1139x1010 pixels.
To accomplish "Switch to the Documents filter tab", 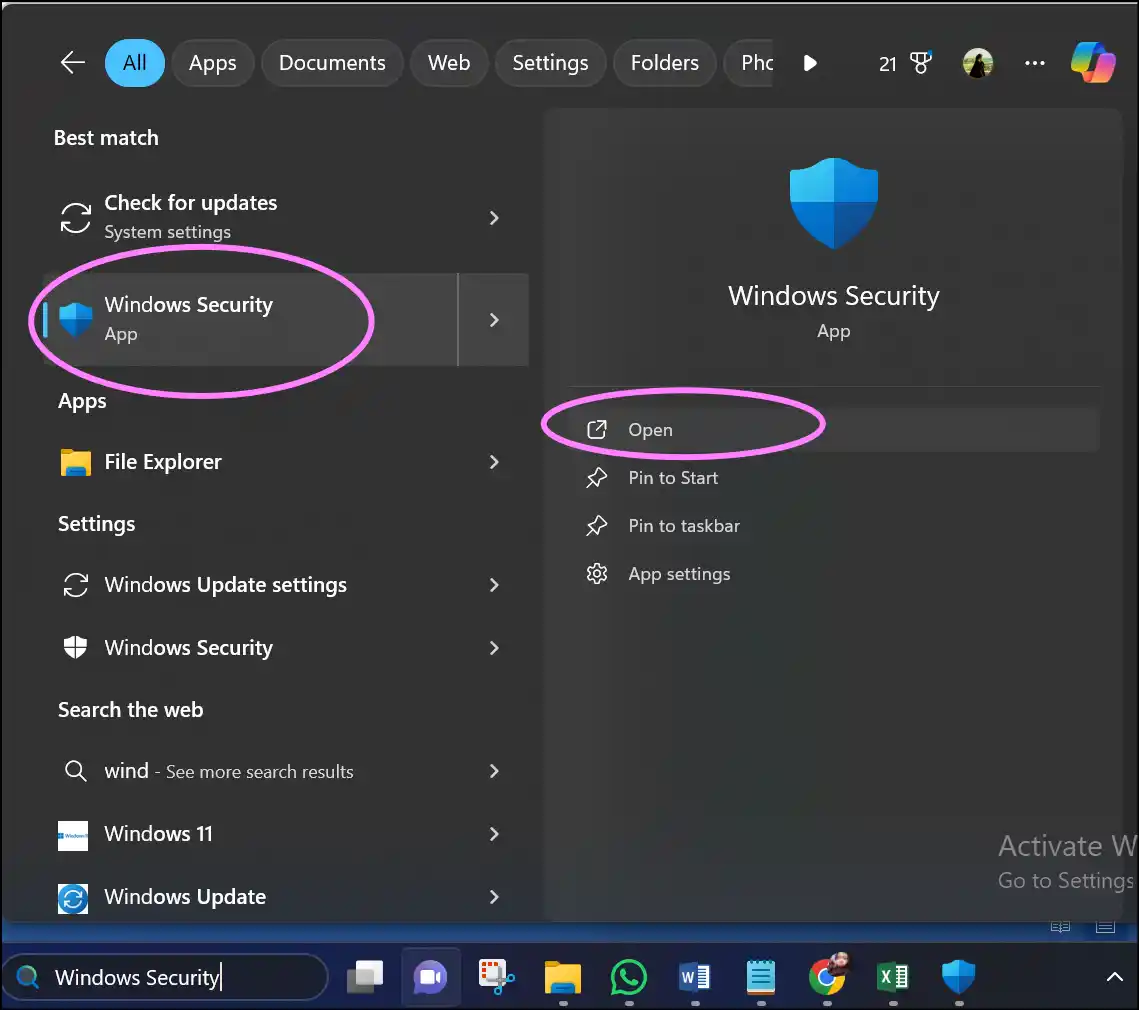I will (x=332, y=62).
